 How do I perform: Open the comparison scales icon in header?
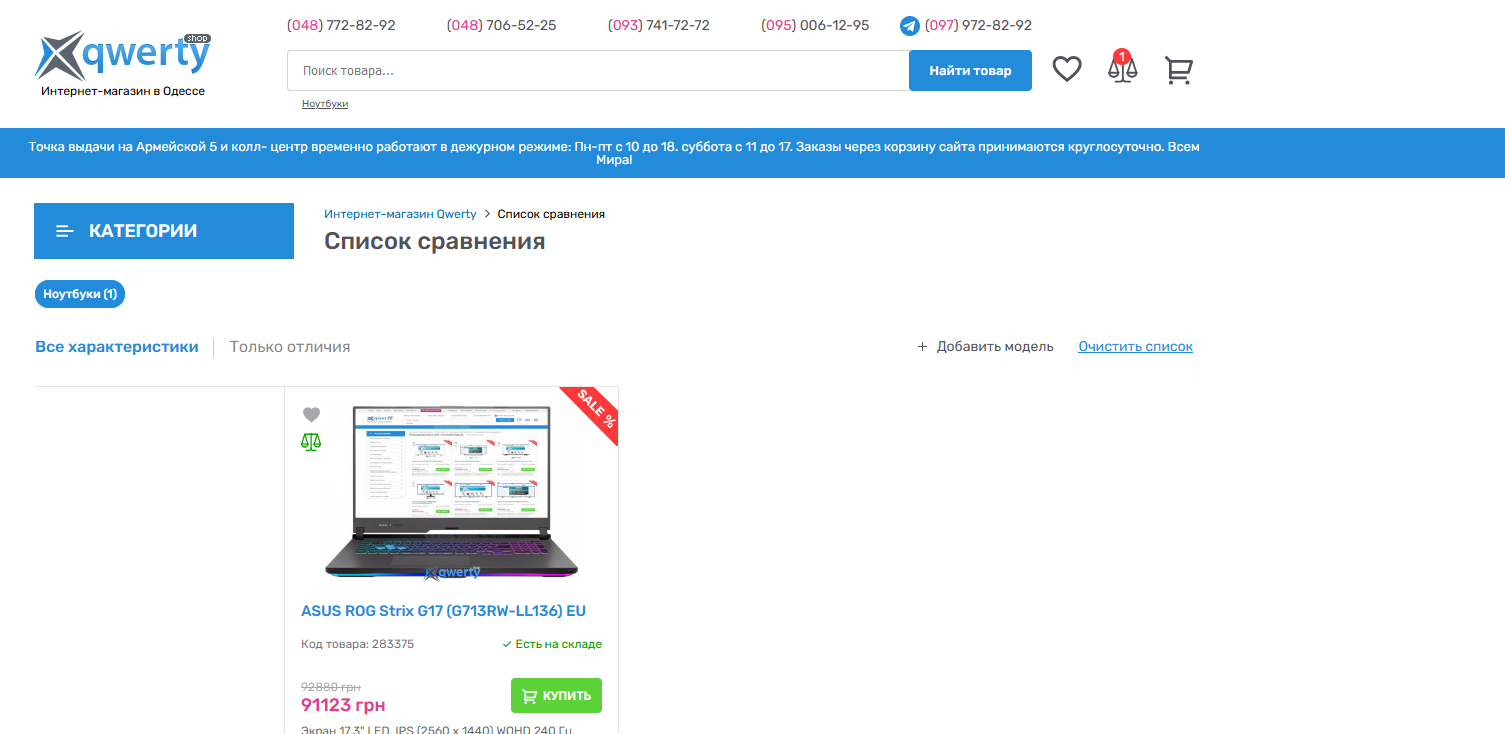click(1123, 69)
